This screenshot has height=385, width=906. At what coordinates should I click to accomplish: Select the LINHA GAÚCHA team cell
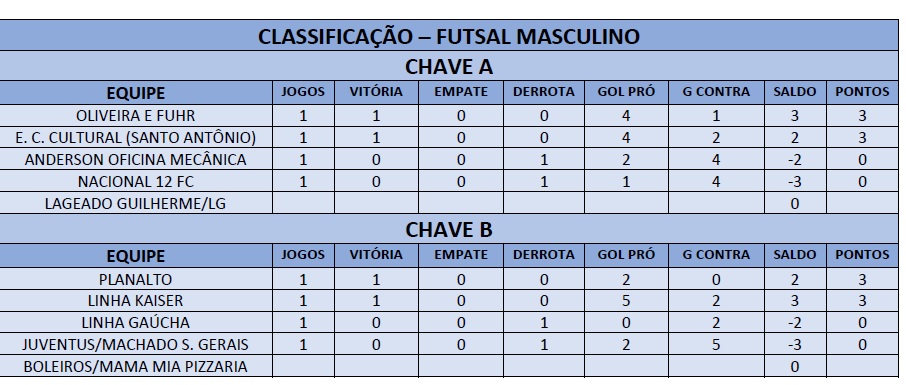[x=136, y=323]
